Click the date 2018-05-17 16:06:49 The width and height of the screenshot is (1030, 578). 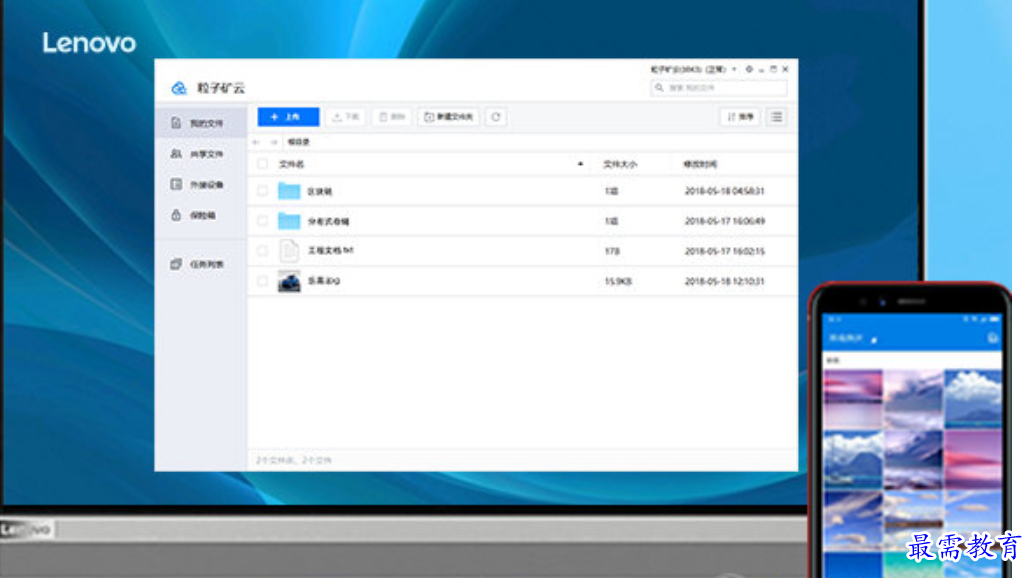725,221
